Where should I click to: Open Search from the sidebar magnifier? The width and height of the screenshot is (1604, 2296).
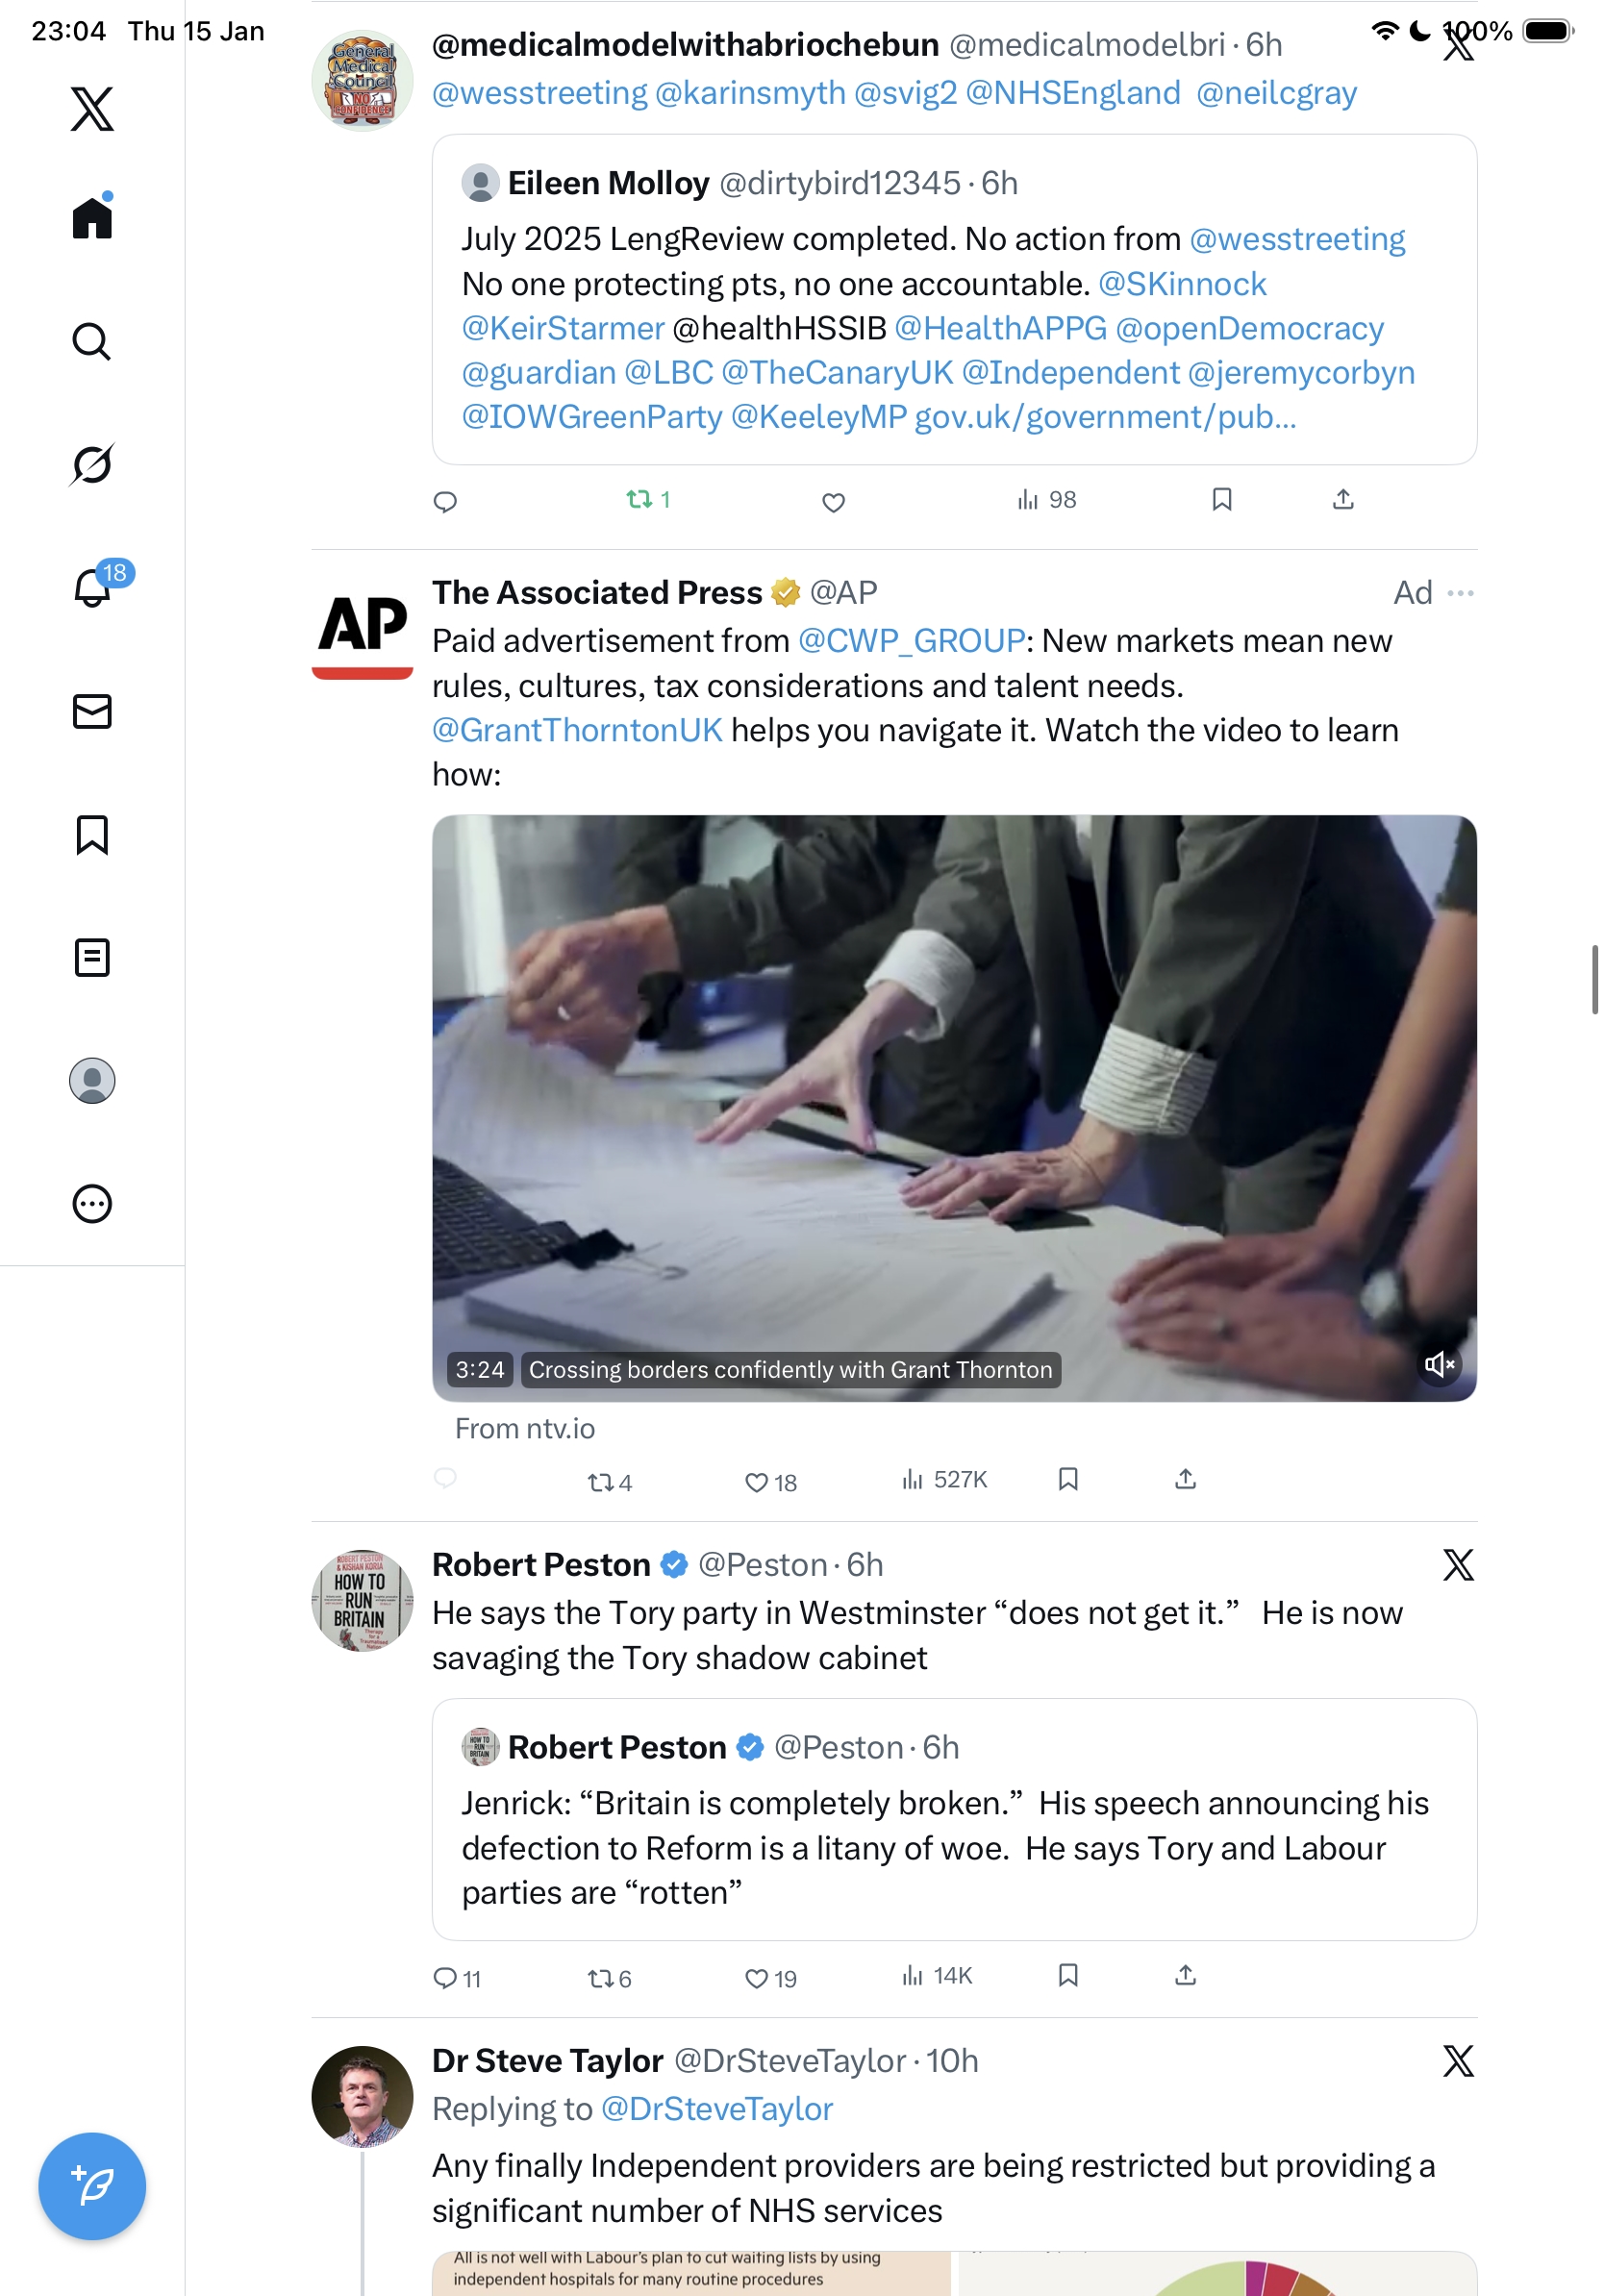[x=92, y=341]
